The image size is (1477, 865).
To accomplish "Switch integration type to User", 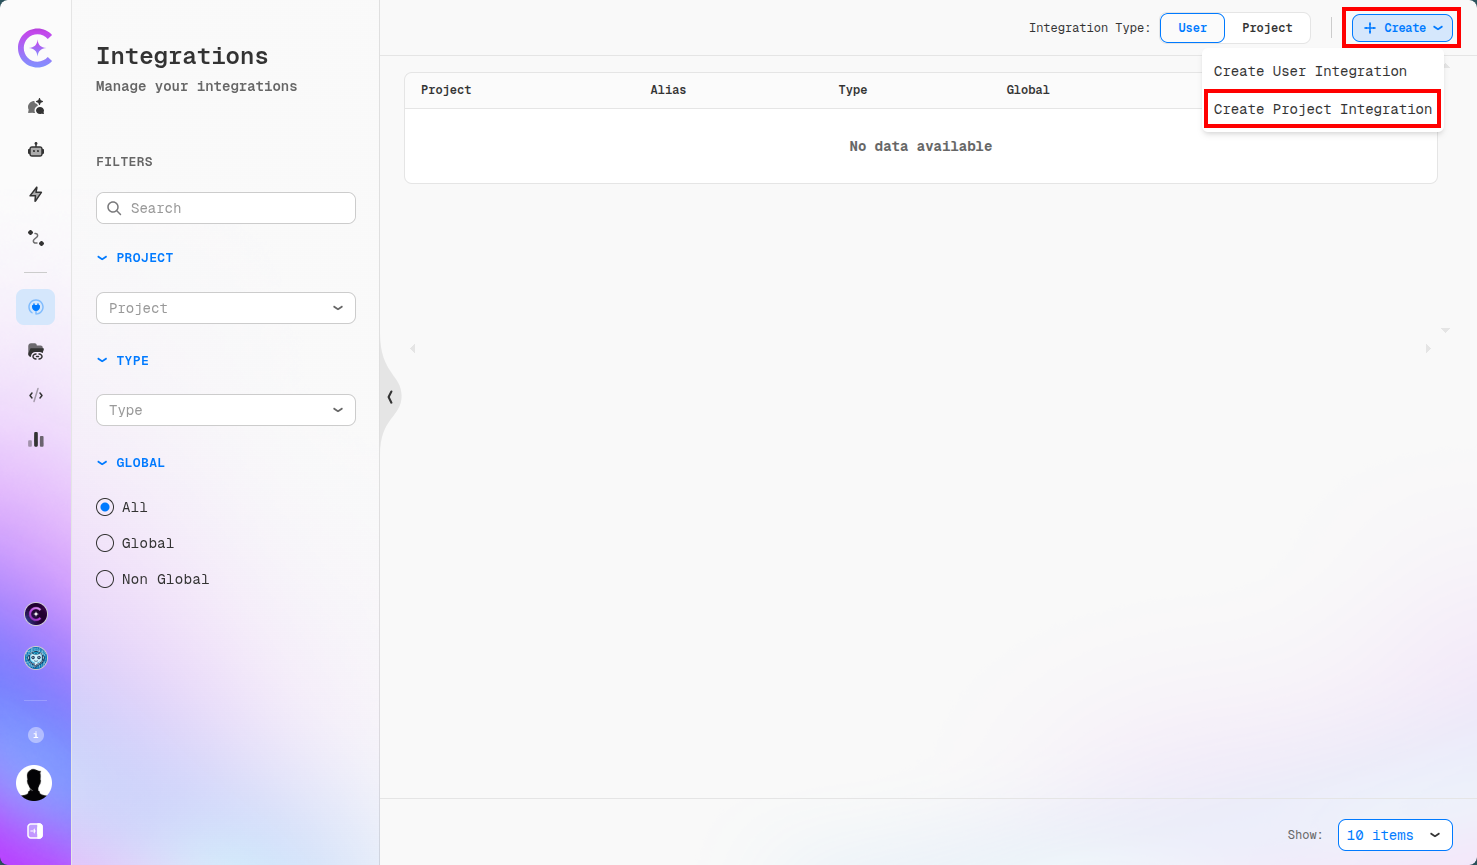I will [x=1192, y=28].
